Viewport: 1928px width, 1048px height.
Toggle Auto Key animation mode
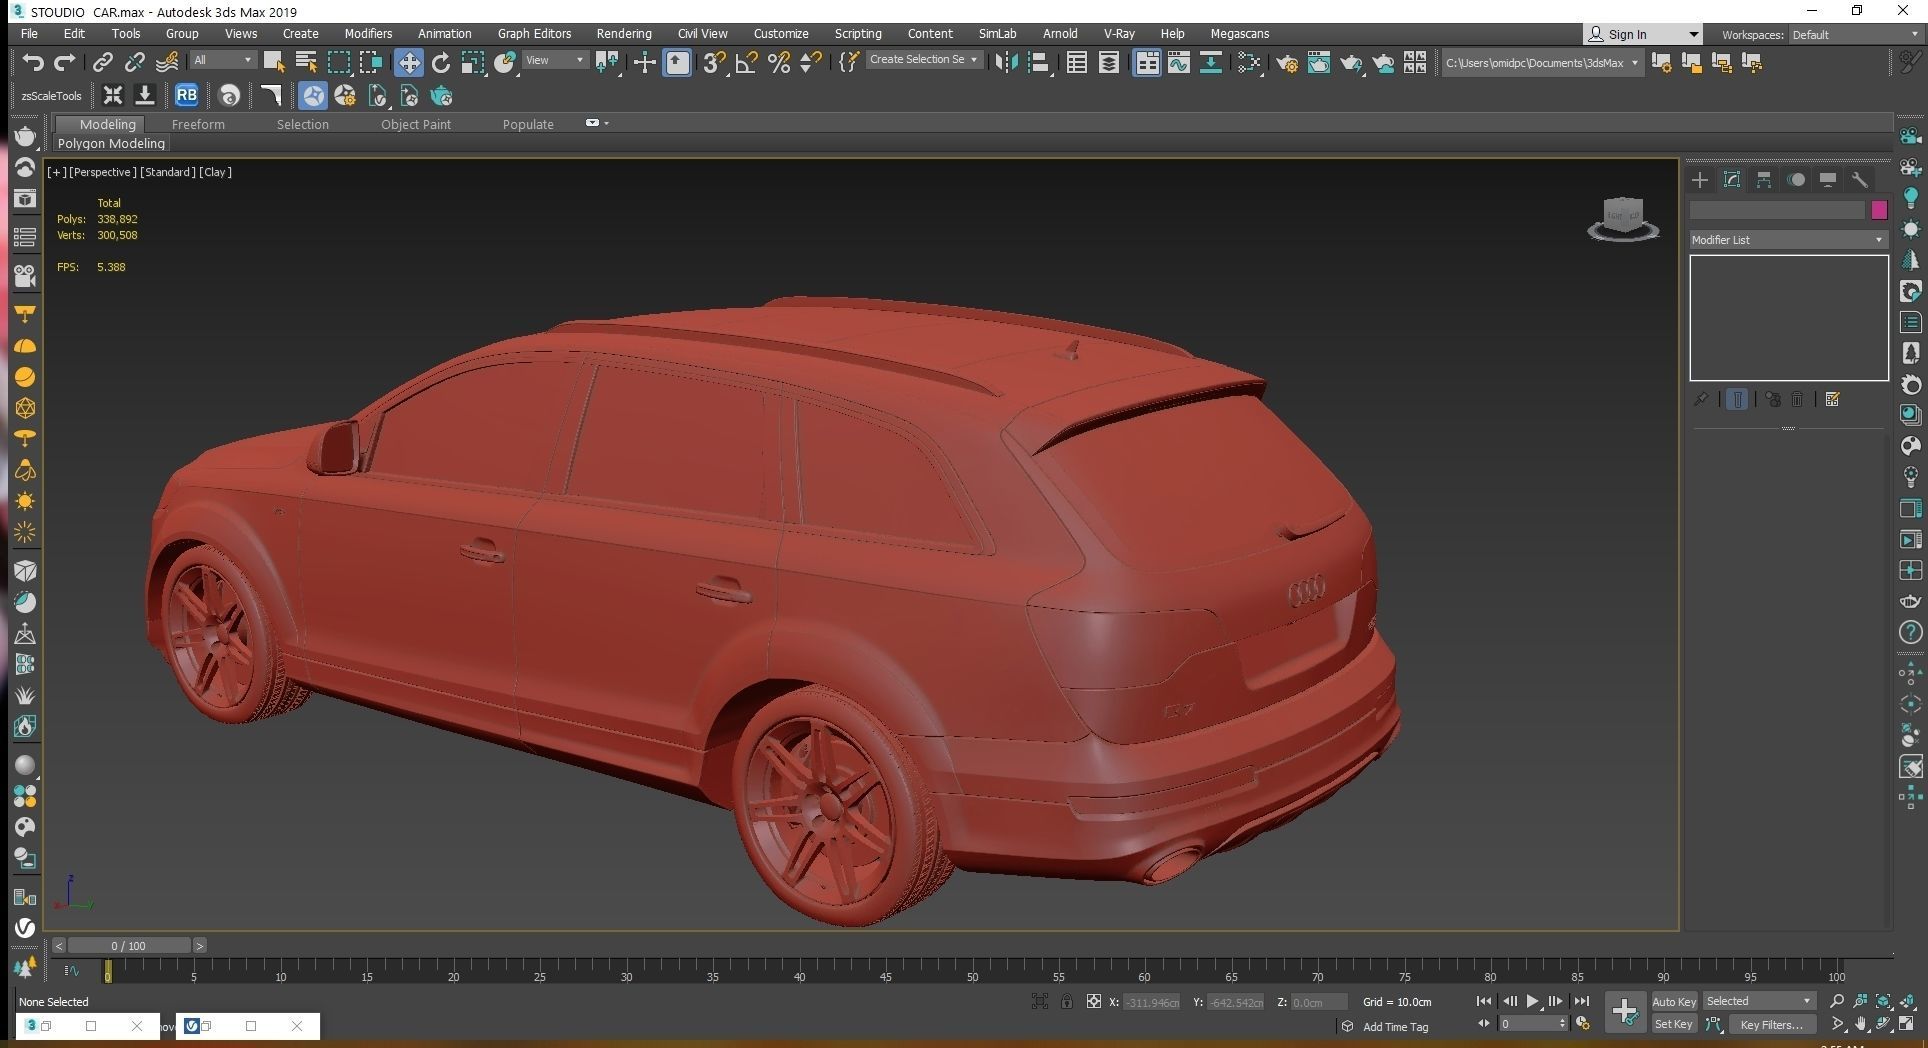pyautogui.click(x=1674, y=1001)
